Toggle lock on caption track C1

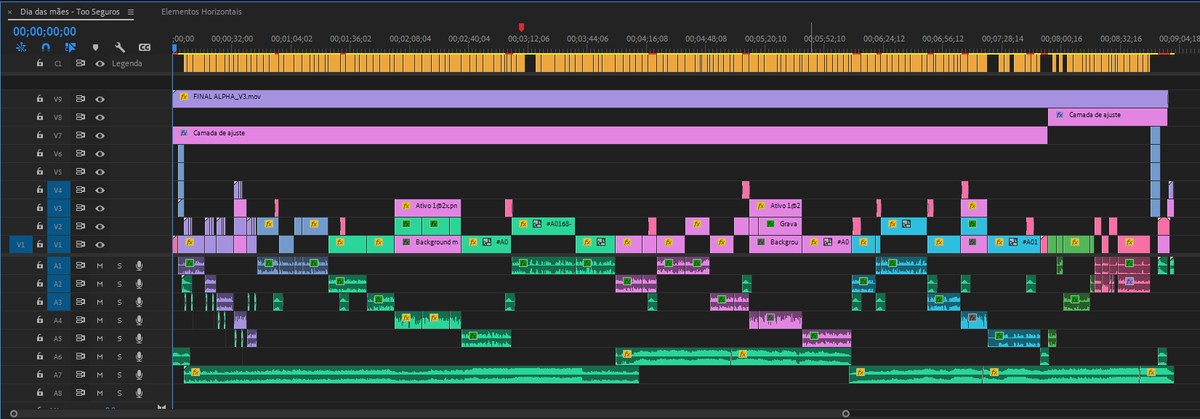[x=40, y=63]
